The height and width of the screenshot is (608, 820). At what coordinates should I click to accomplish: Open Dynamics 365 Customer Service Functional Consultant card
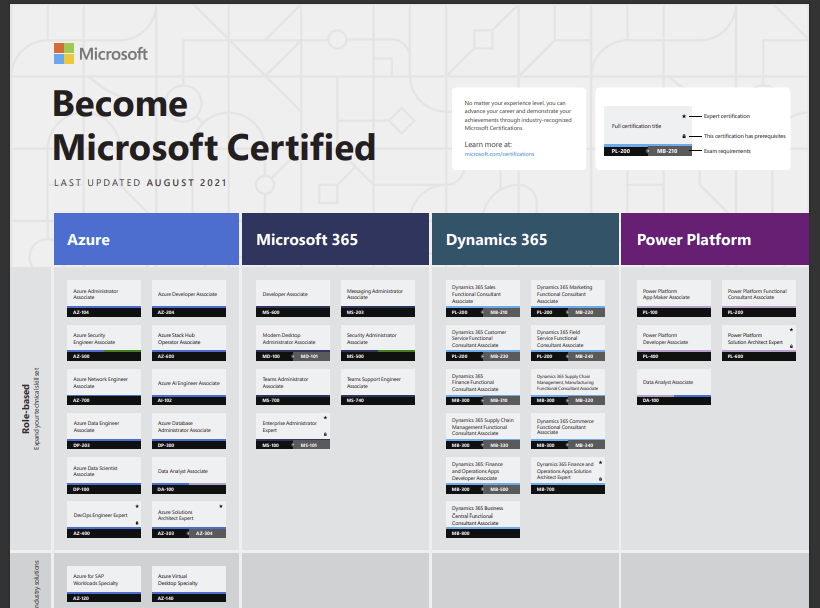(483, 343)
